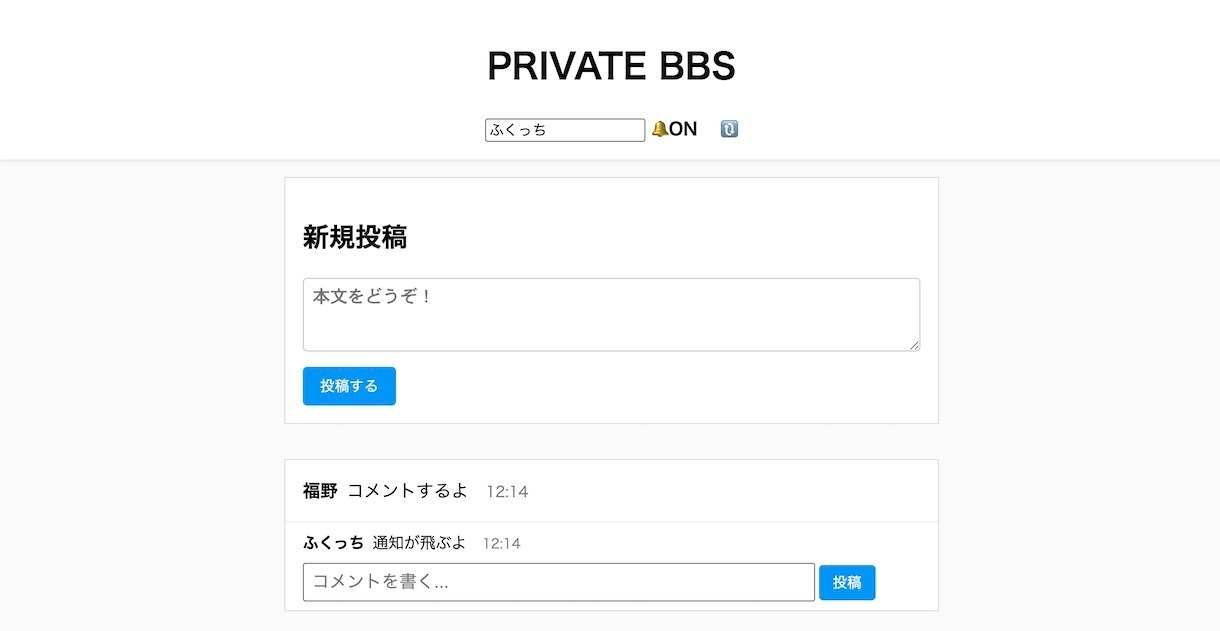Click blank header area left of PRIVATE BBS
This screenshot has height=631, width=1220.
tap(240, 66)
